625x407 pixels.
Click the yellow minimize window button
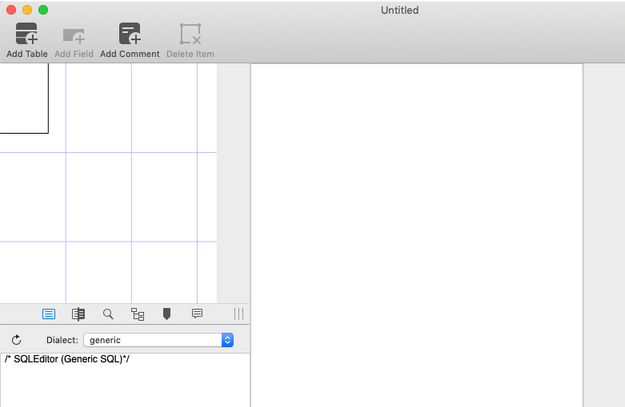coord(27,10)
